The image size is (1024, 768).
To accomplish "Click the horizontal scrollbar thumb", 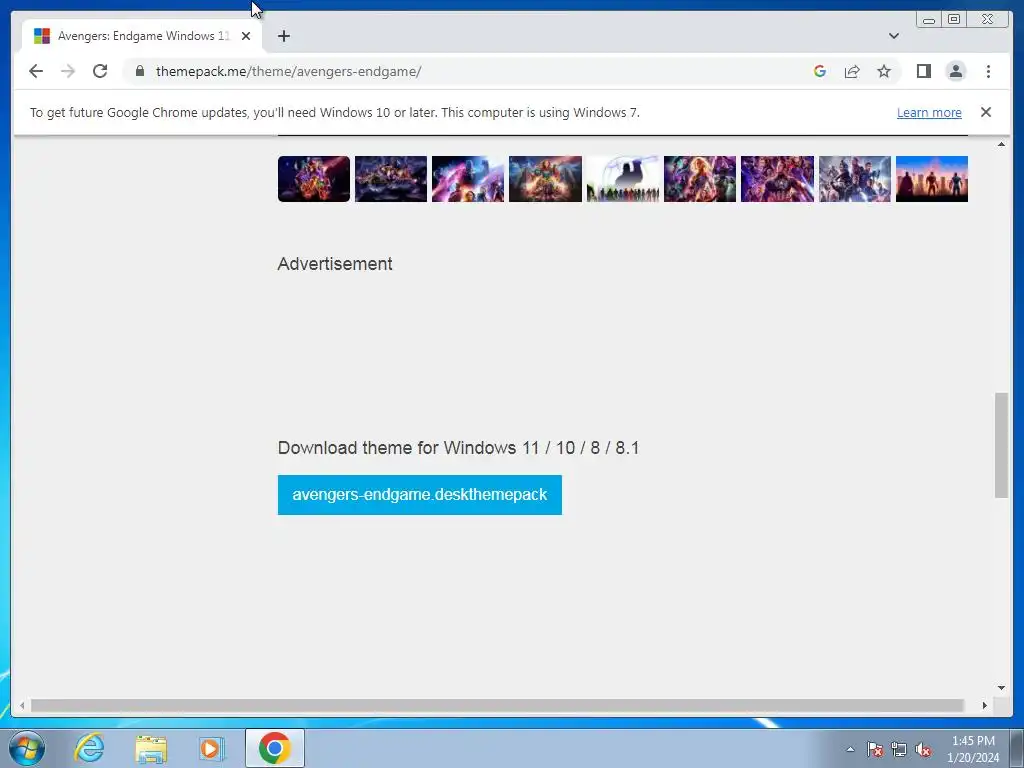I will click(x=498, y=705).
